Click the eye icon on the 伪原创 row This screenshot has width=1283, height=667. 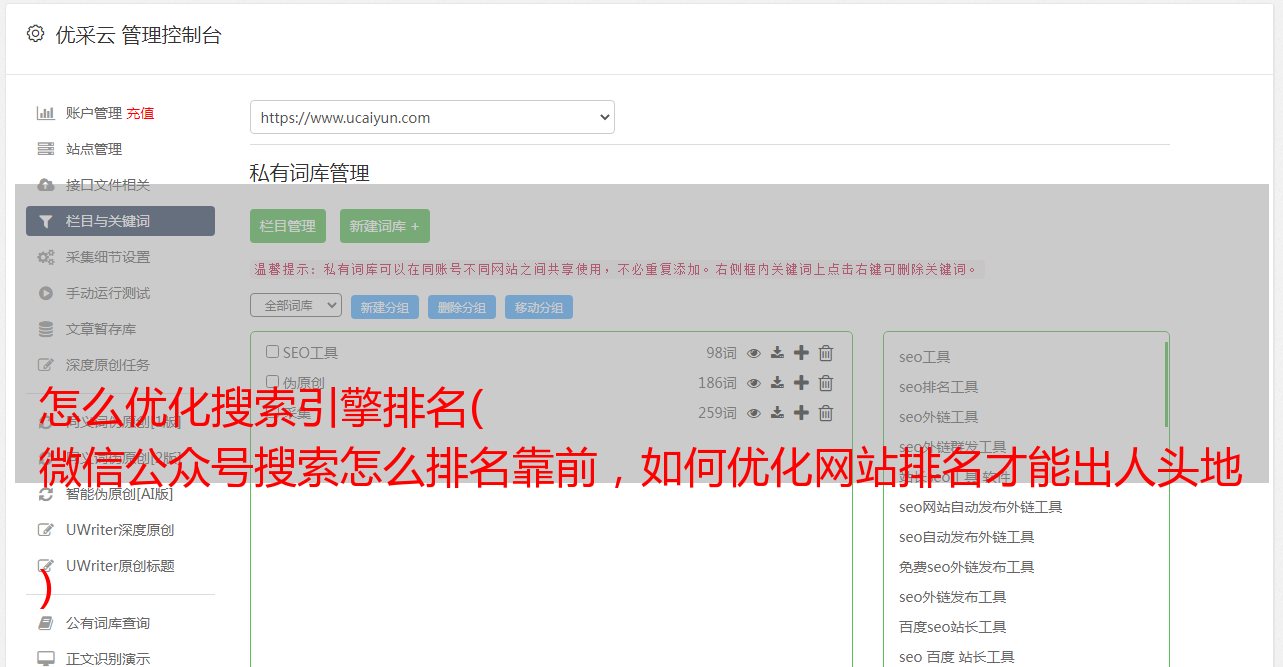click(754, 383)
